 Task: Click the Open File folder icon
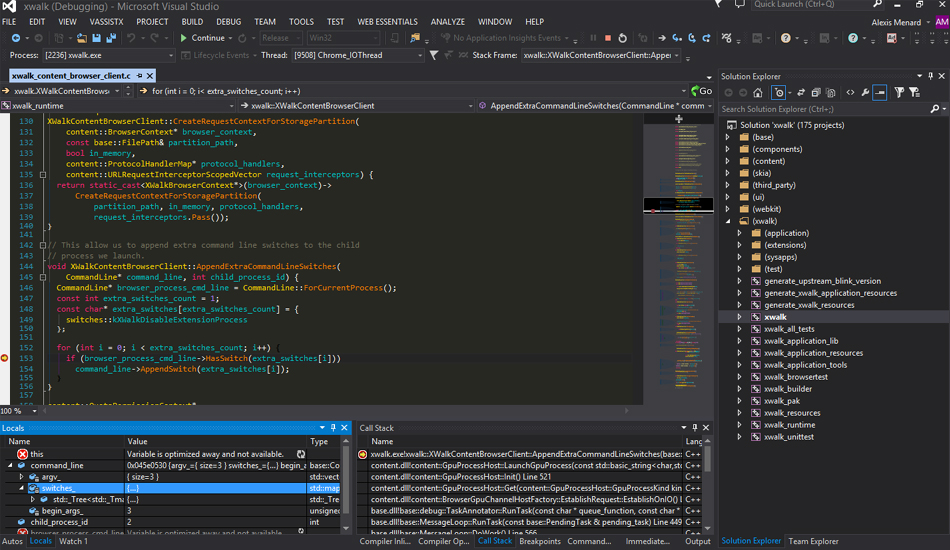[x=82, y=38]
